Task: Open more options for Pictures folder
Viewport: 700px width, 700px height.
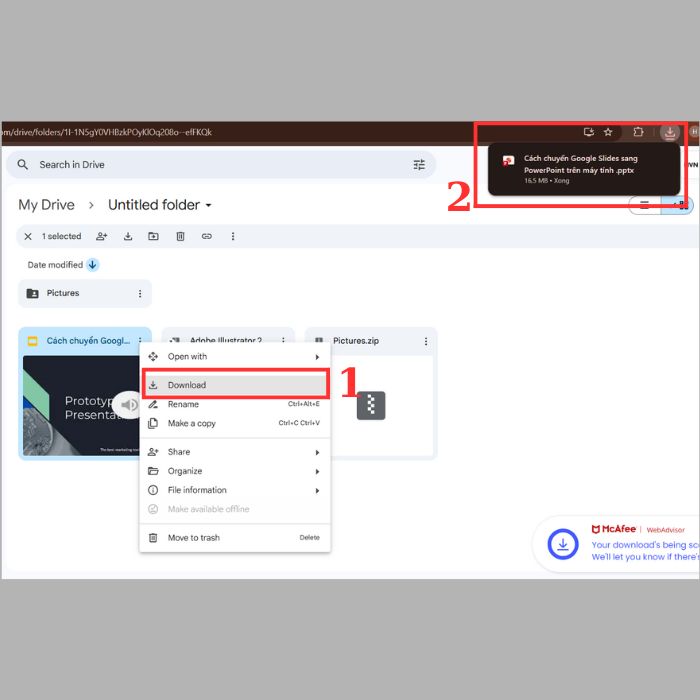Action: point(140,293)
